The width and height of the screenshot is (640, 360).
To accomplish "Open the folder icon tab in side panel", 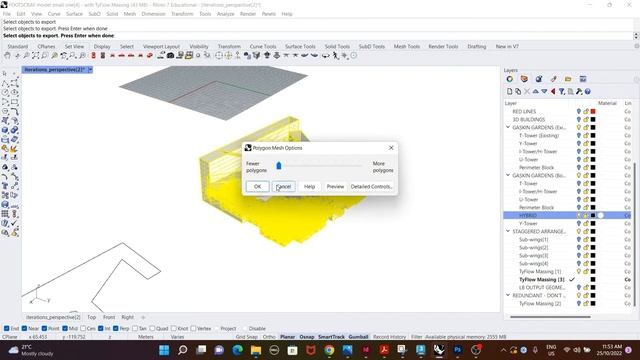I will [x=568, y=79].
